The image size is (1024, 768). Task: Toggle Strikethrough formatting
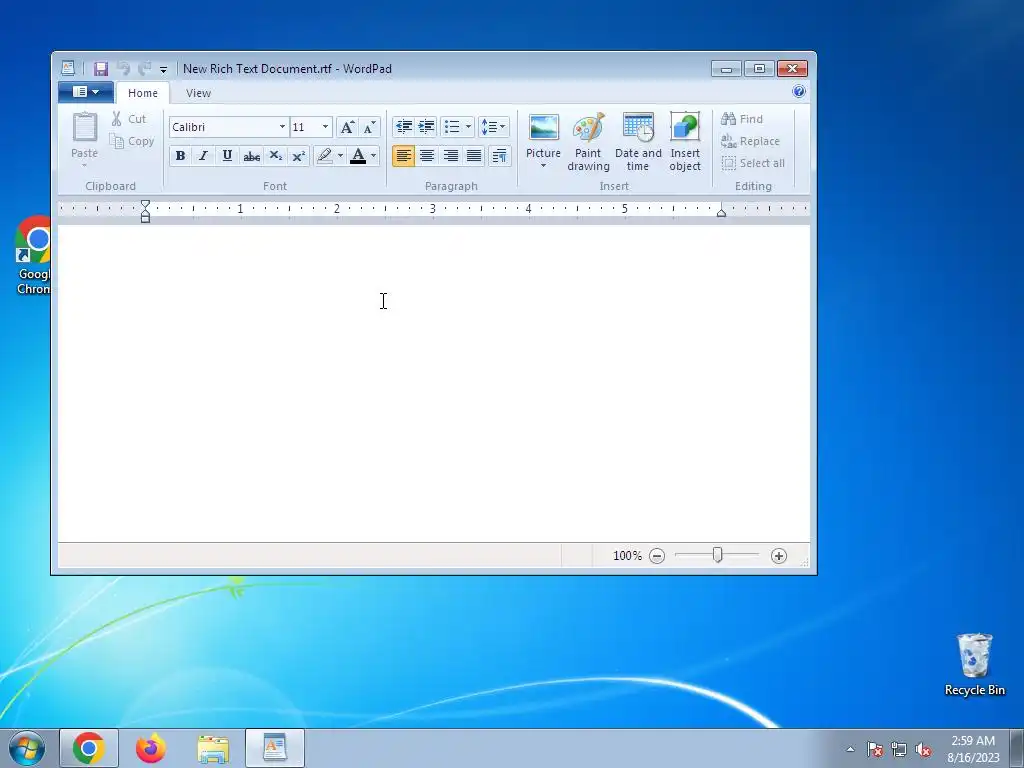pos(251,155)
